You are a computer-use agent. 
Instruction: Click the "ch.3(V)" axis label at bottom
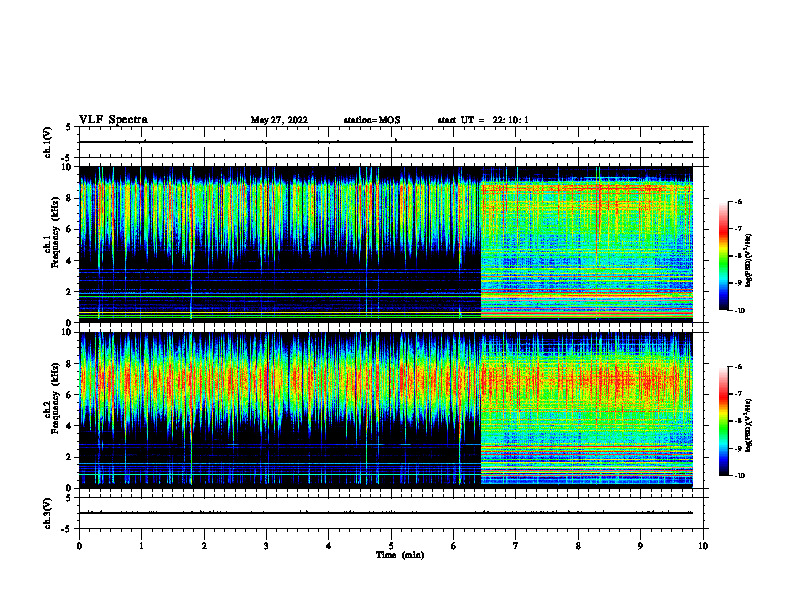tap(48, 513)
